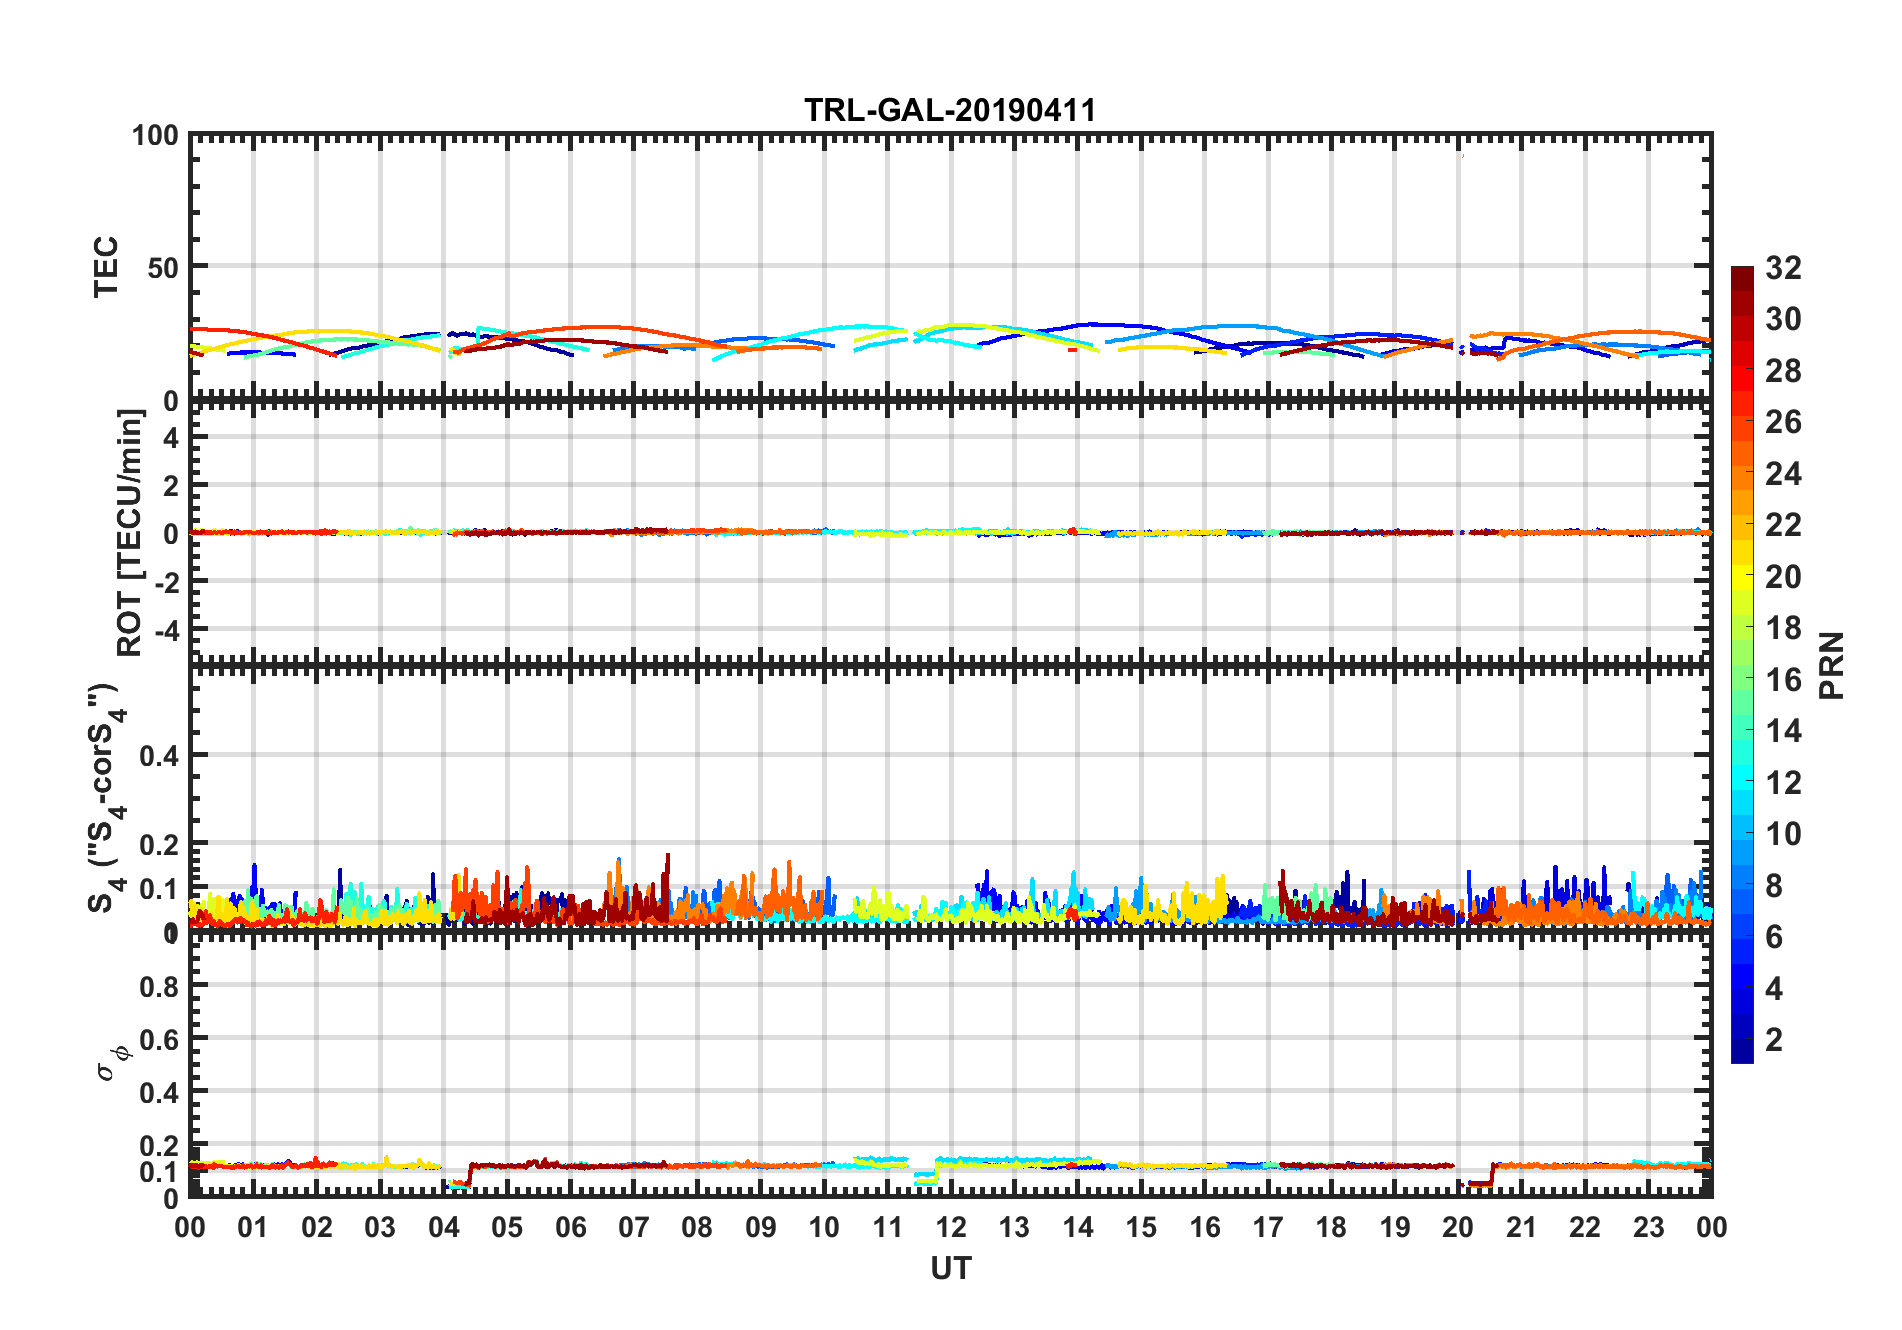
Task: Click the 100 tick on TEC axis
Action: coord(156,135)
